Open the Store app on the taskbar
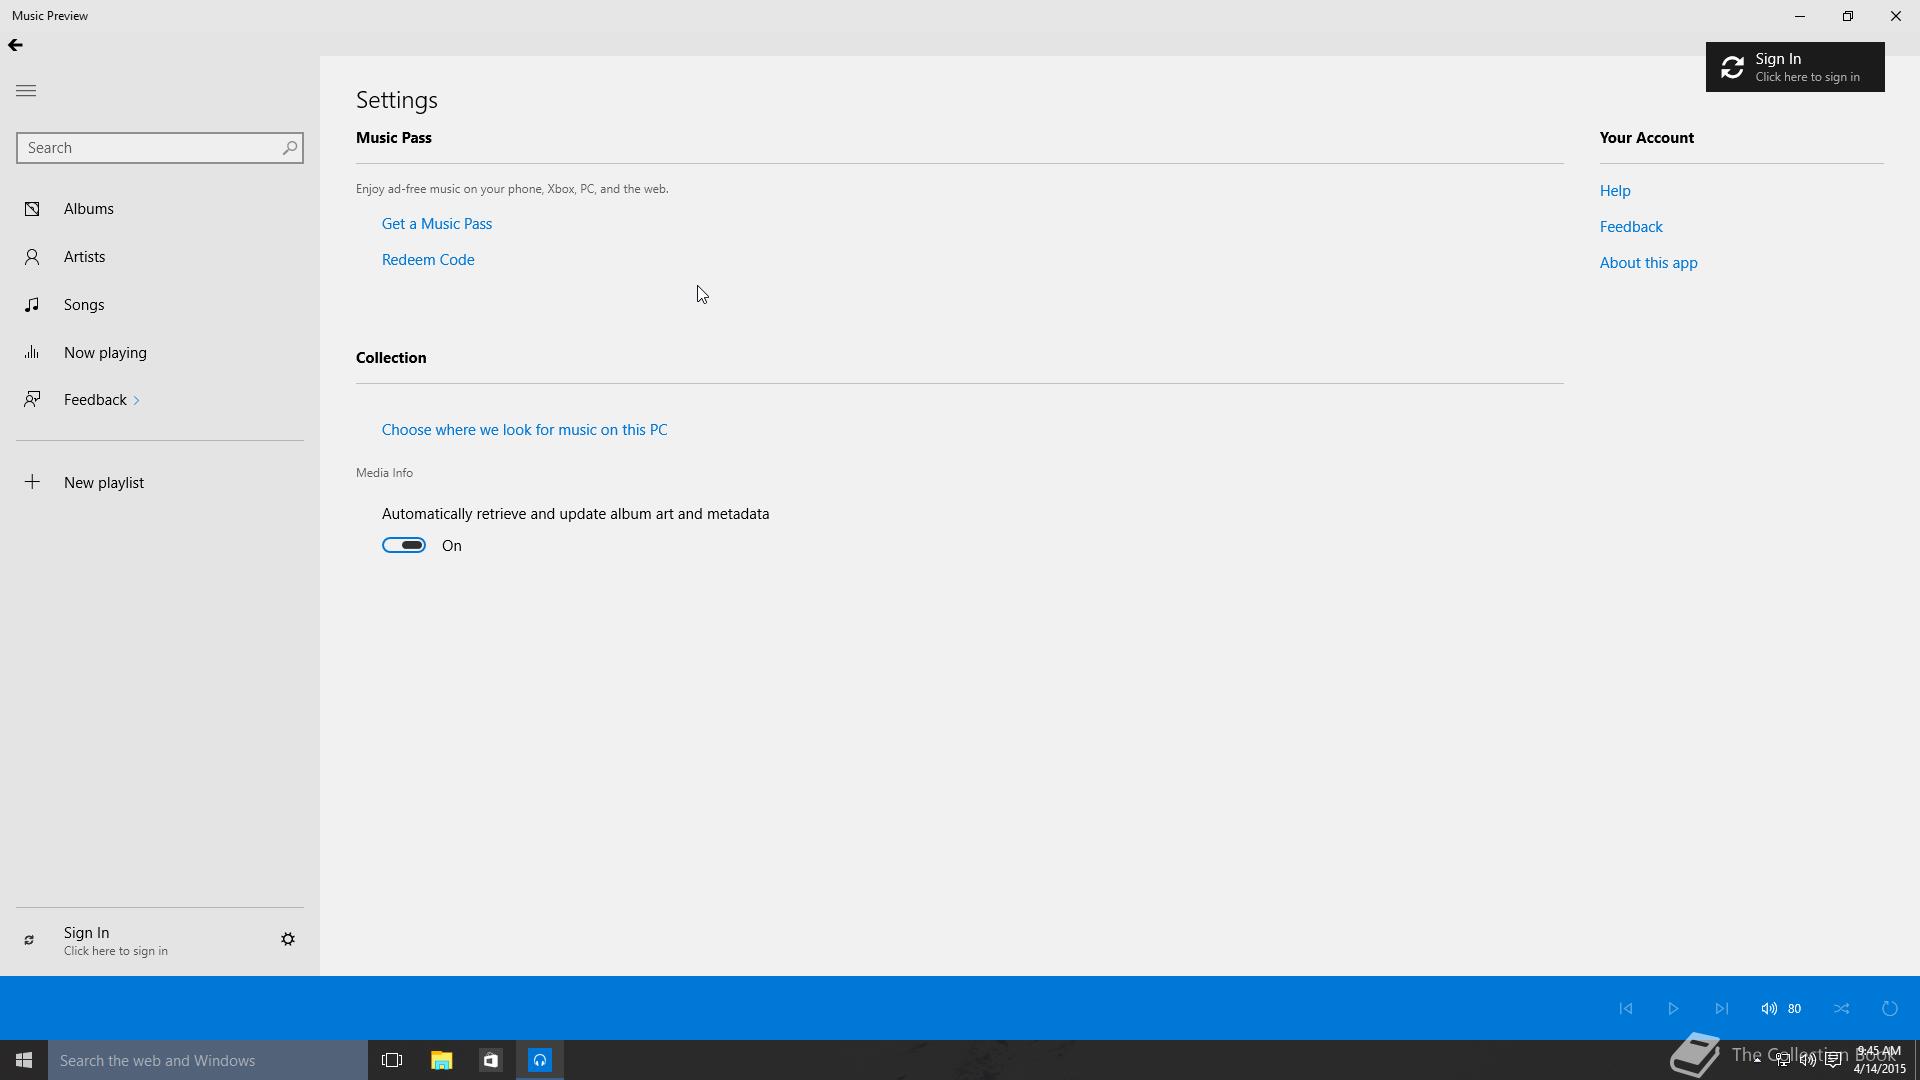 (x=490, y=1060)
